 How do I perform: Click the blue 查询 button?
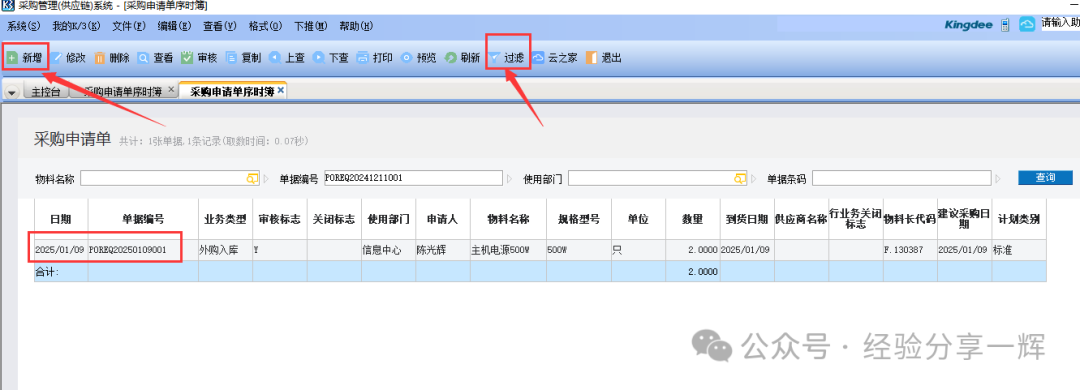1045,178
